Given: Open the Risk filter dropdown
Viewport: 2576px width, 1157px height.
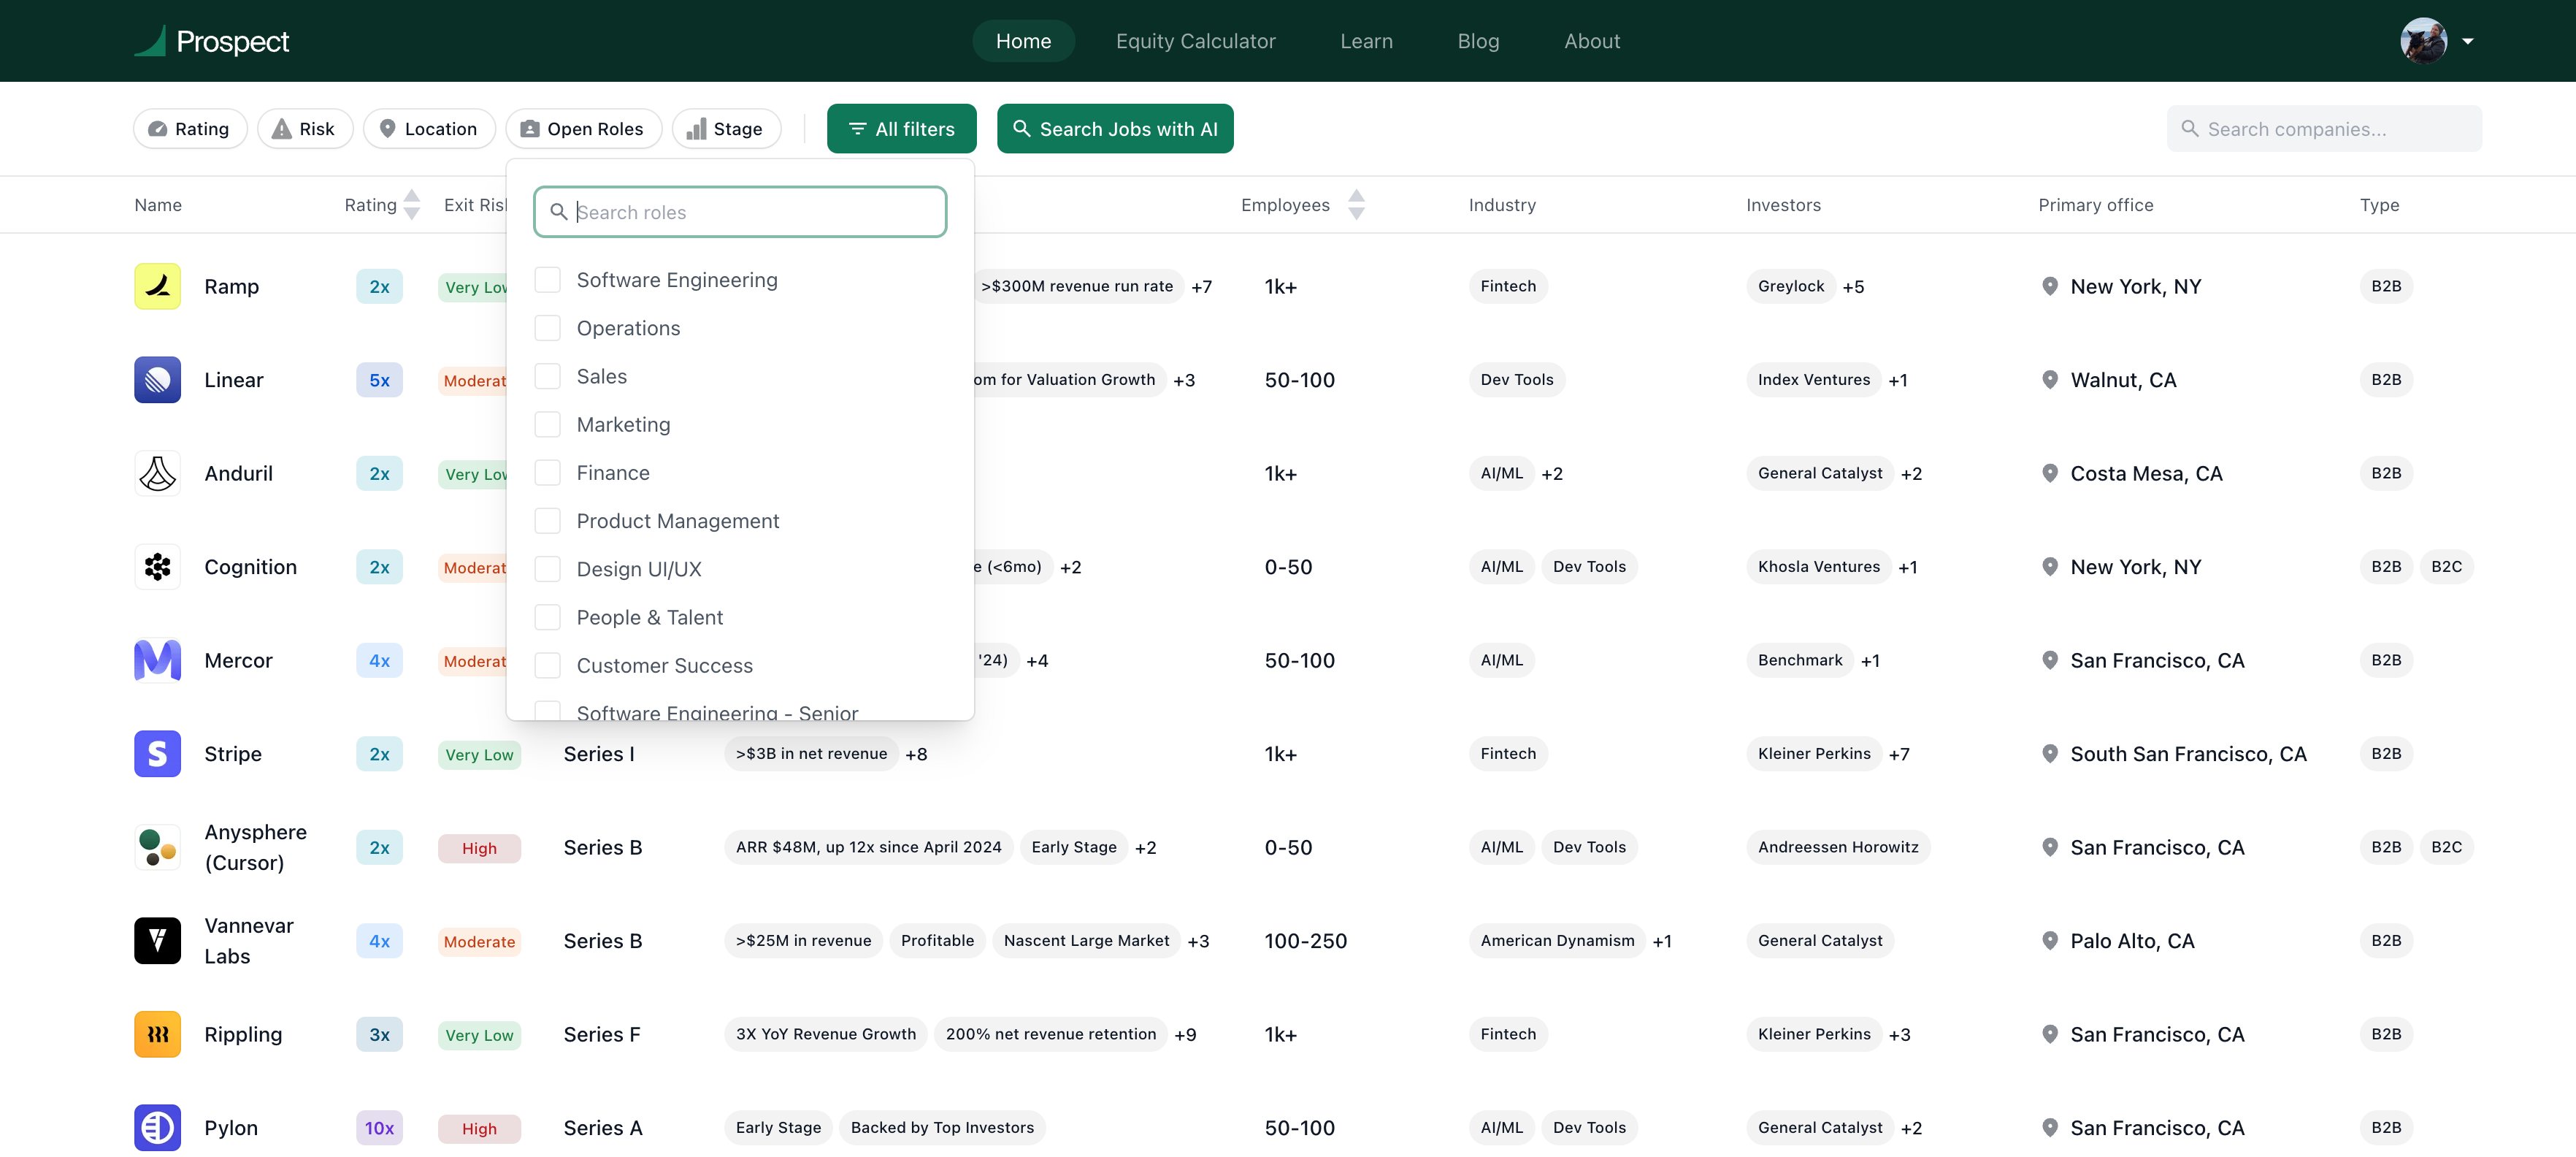Looking at the screenshot, I should coord(305,129).
